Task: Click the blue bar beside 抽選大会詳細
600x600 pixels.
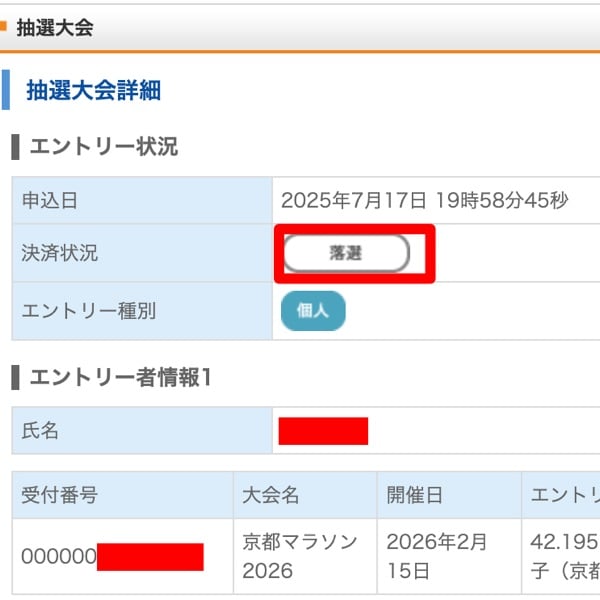Action: click(6, 90)
